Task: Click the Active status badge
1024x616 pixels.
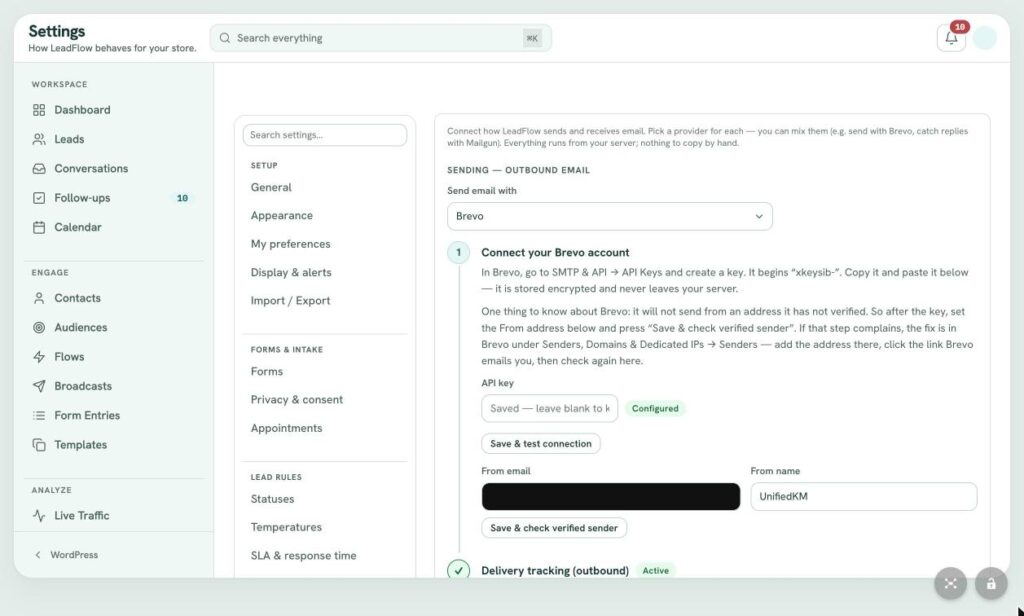Action: pyautogui.click(x=655, y=570)
